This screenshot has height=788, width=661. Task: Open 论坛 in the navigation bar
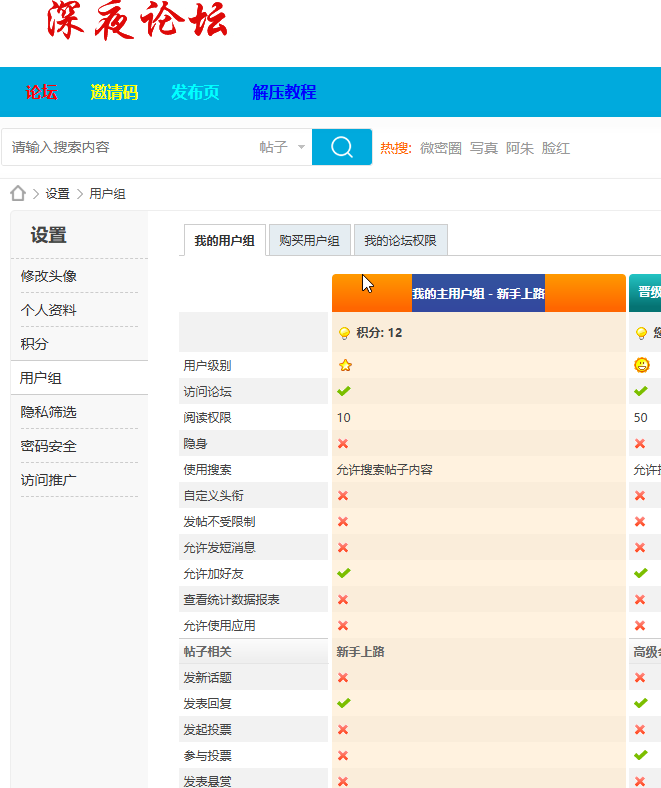tap(41, 92)
